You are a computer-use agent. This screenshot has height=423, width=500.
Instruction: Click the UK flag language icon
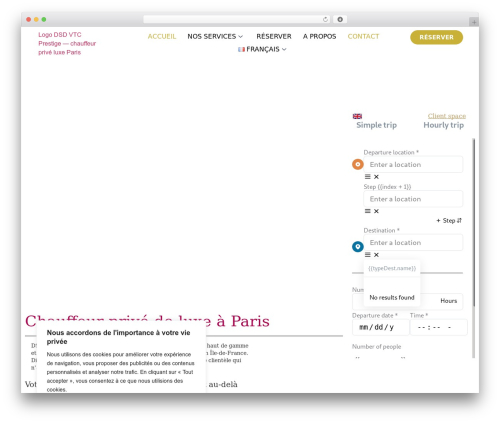point(357,116)
